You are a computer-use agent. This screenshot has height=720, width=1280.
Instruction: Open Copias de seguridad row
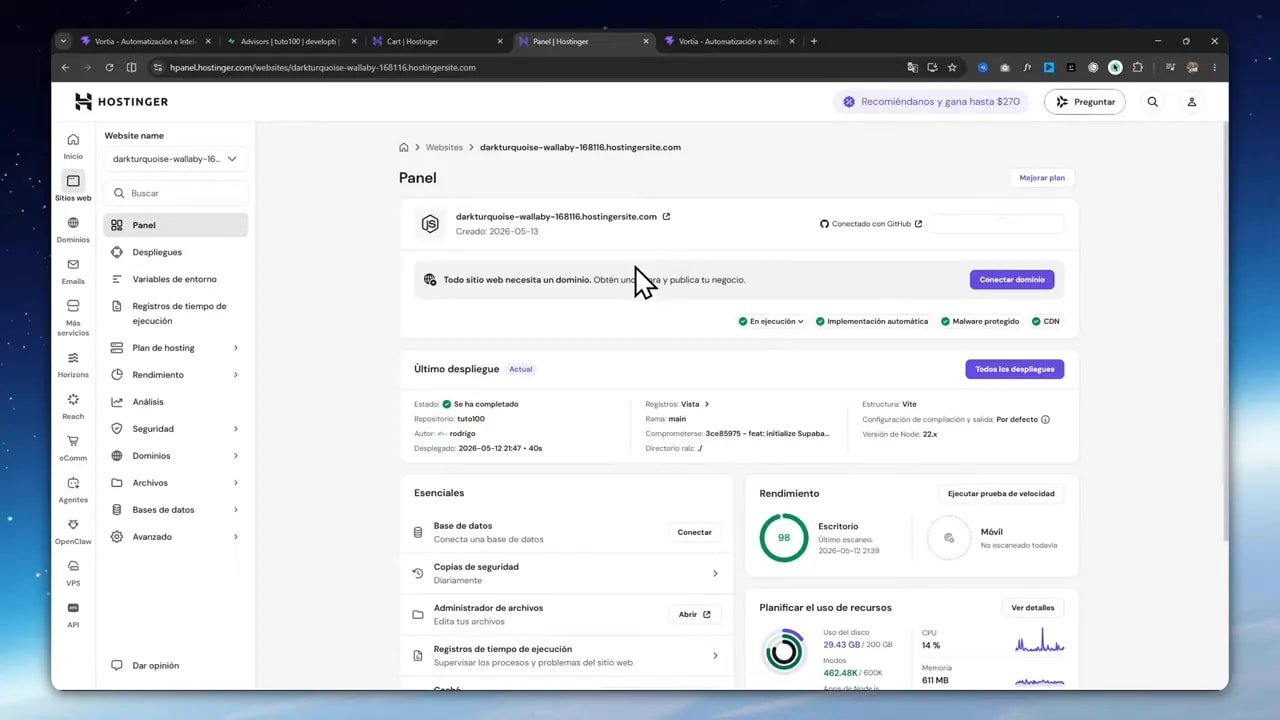(566, 573)
